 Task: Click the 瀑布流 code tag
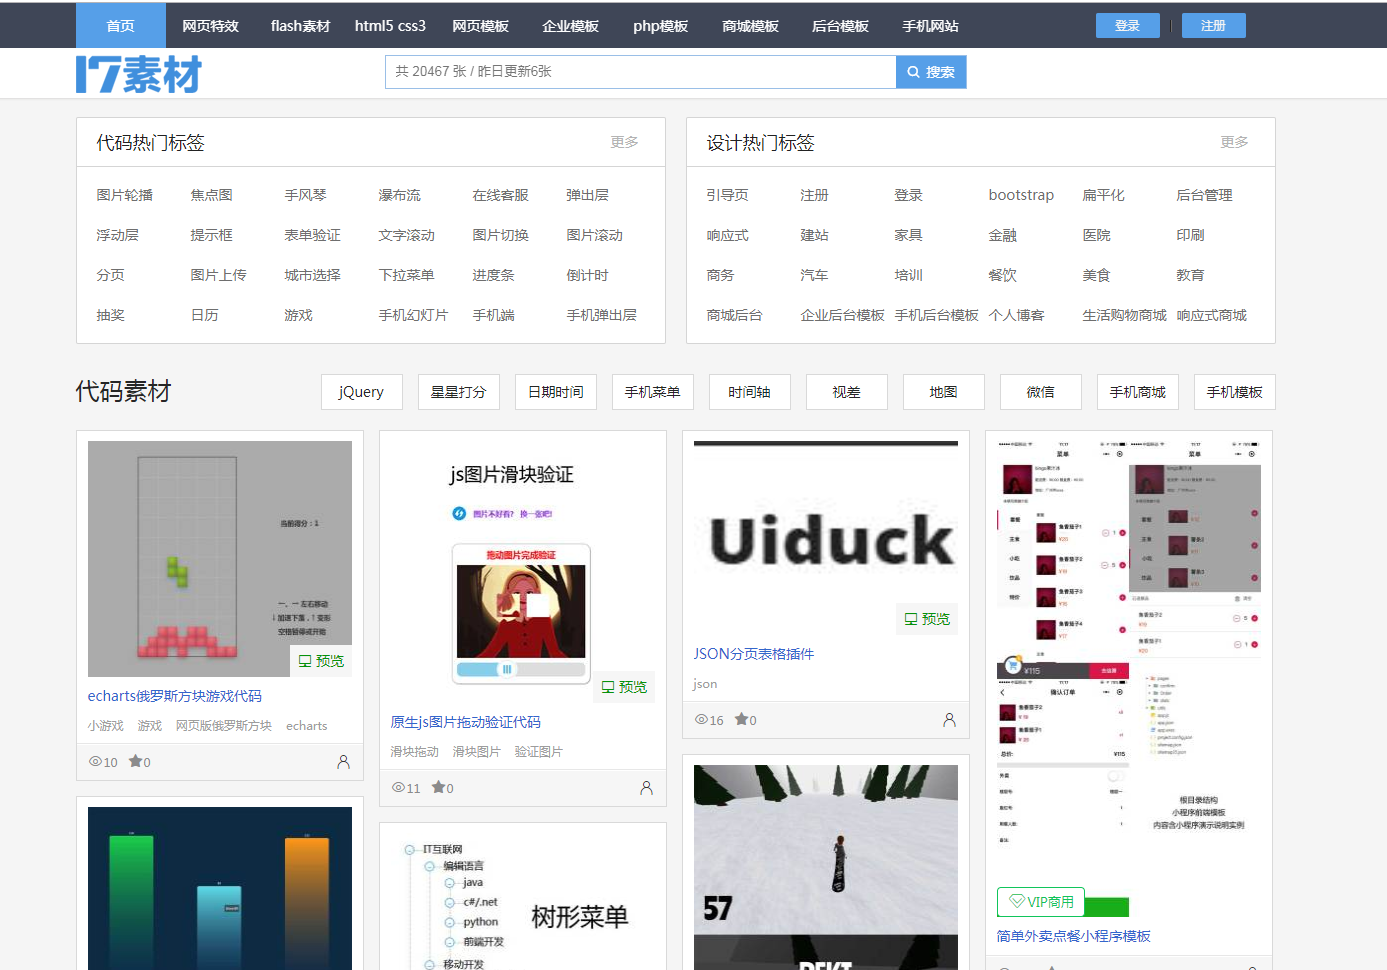tap(400, 195)
